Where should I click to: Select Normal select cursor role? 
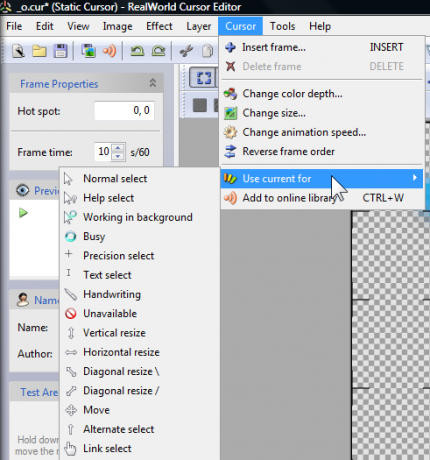(x=140, y=179)
